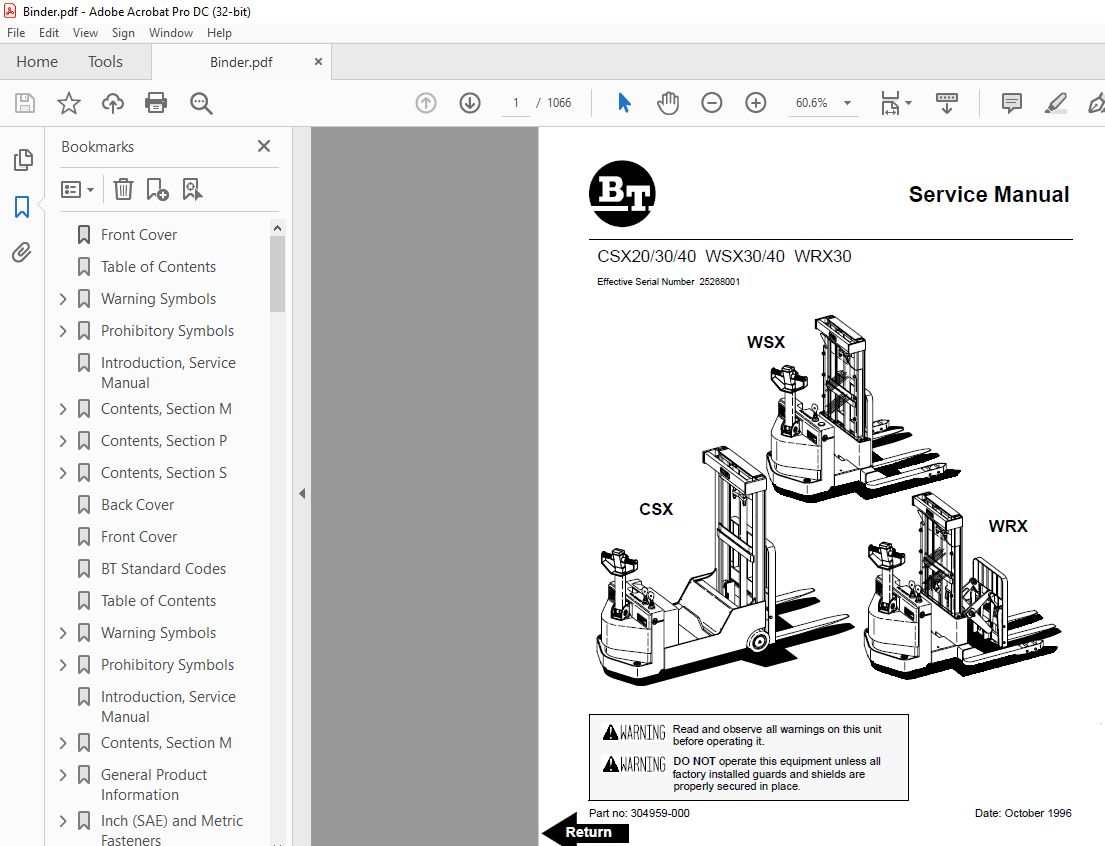
Task: Collapse navigation pane with divider arrow
Action: (302, 494)
